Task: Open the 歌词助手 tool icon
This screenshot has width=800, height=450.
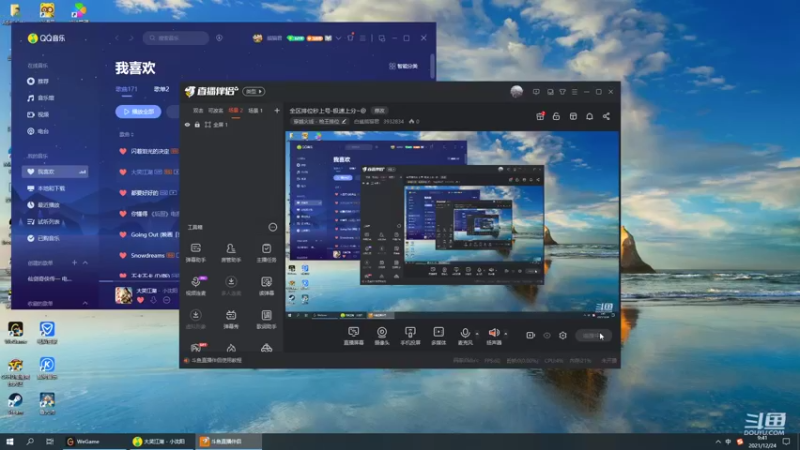Action: pos(266,319)
